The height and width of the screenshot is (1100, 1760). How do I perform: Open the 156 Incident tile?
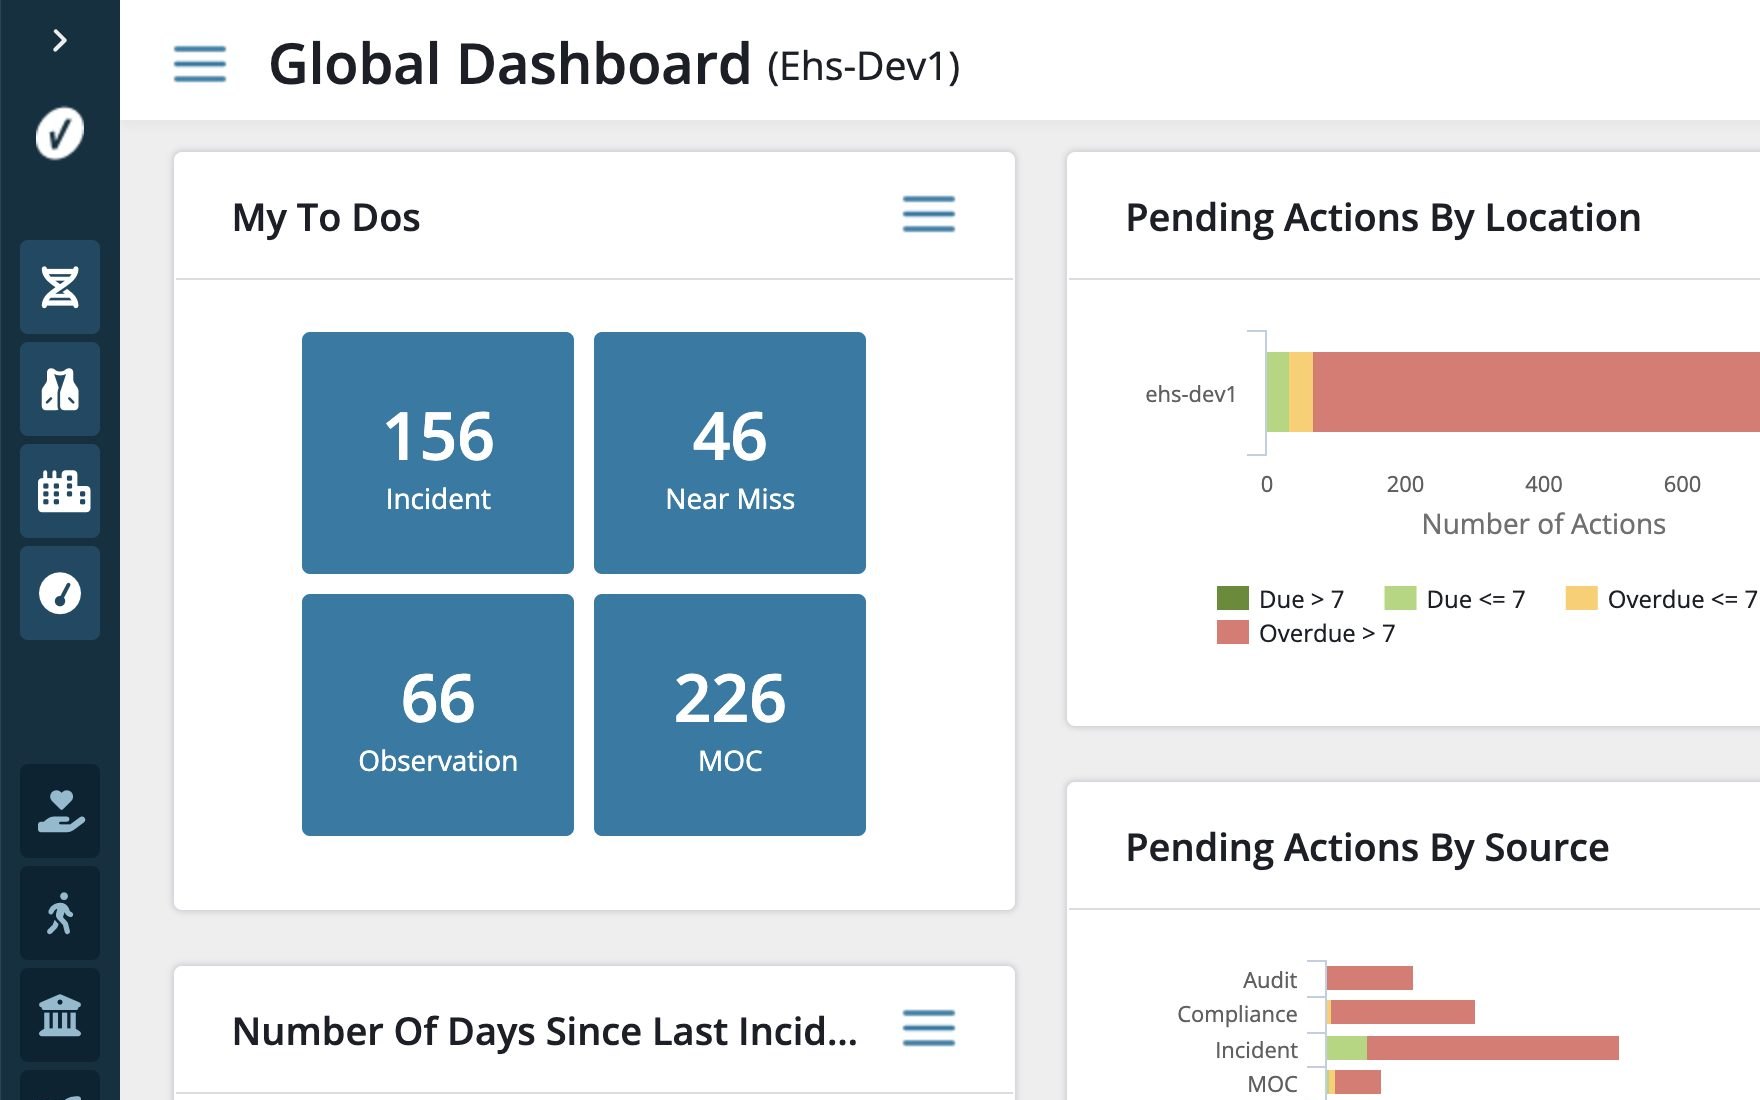point(438,453)
